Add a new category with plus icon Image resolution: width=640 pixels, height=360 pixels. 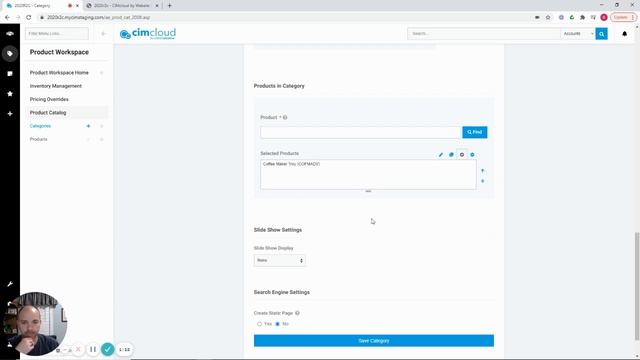88,126
